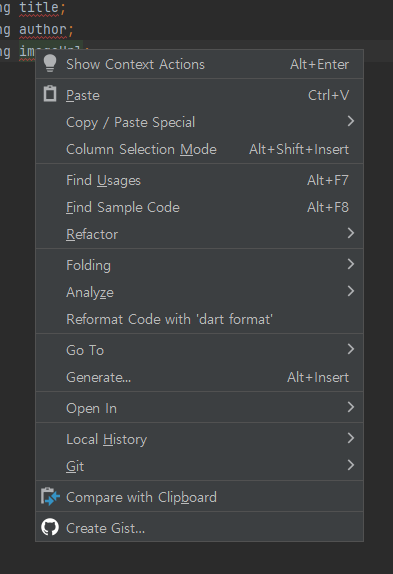The image size is (393, 574).
Task: Click Create Gist... text entry
Action: point(105,528)
